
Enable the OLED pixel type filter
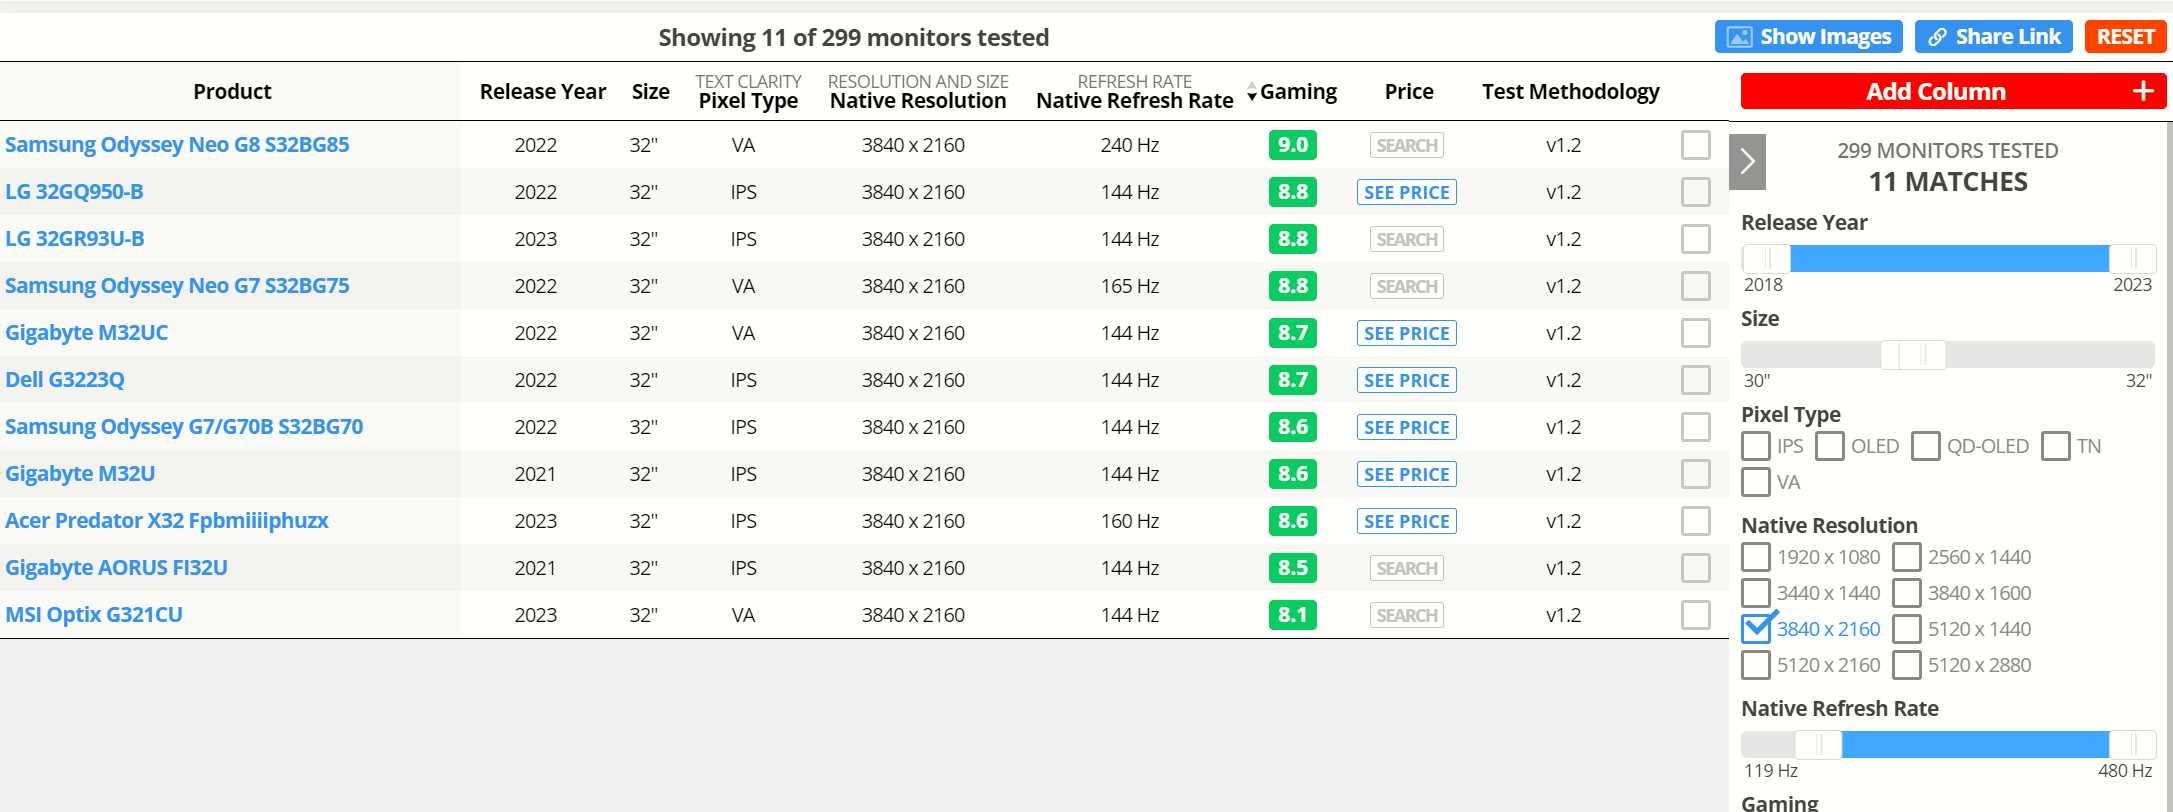(x=1829, y=446)
